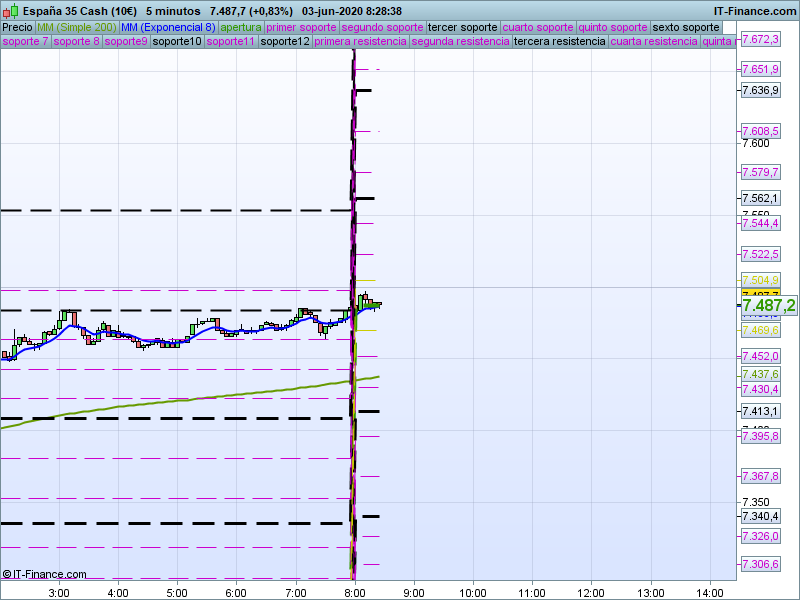Select the Precio legend label
This screenshot has width=800, height=600.
click(x=17, y=27)
